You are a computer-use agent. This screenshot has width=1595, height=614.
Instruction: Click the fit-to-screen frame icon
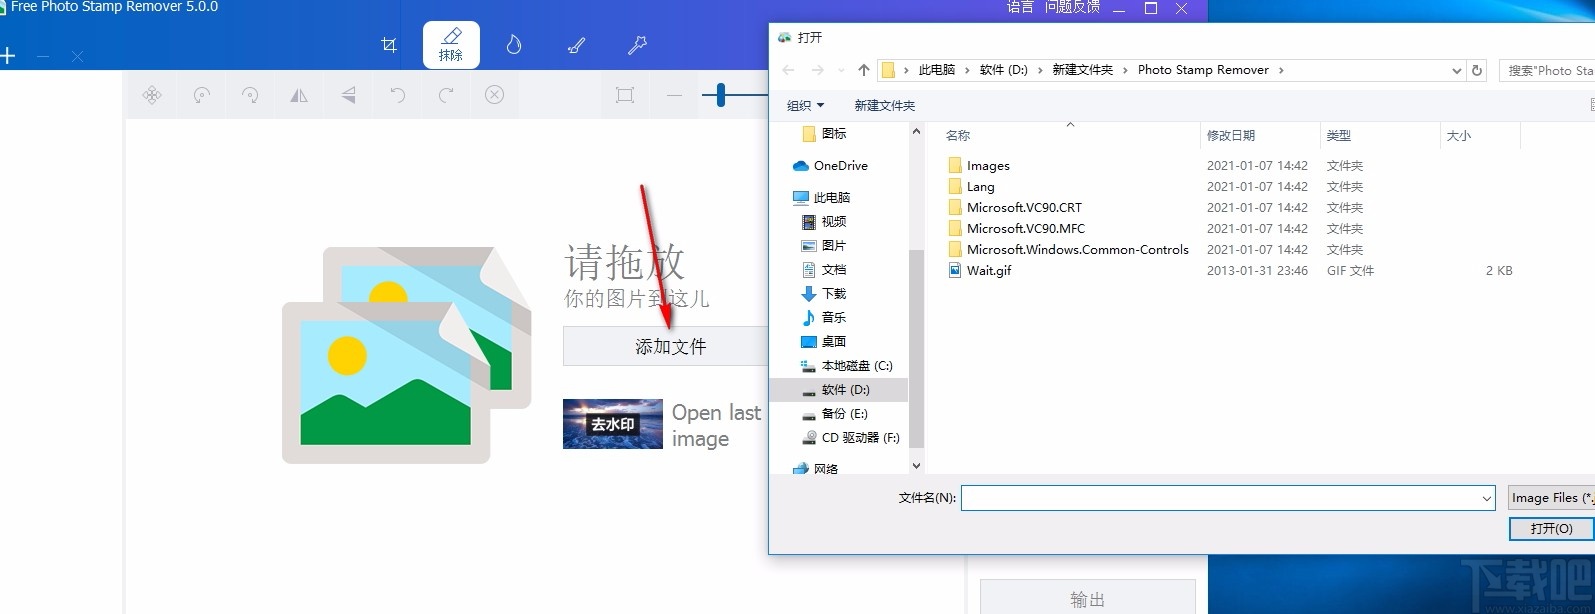[625, 95]
